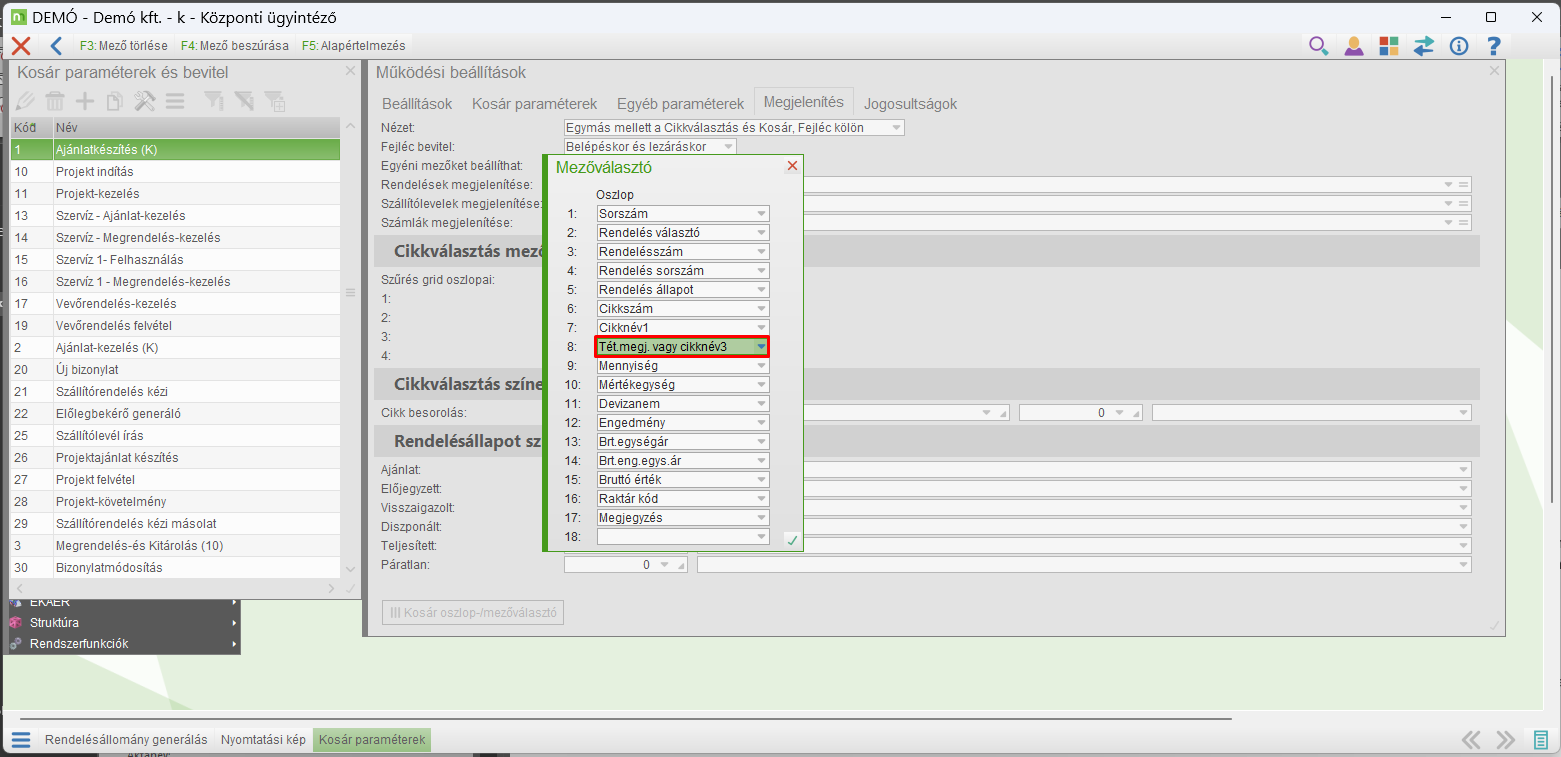Click the crossed-out funnel clear filter icon
The width and height of the screenshot is (1561, 757).
coord(244,101)
